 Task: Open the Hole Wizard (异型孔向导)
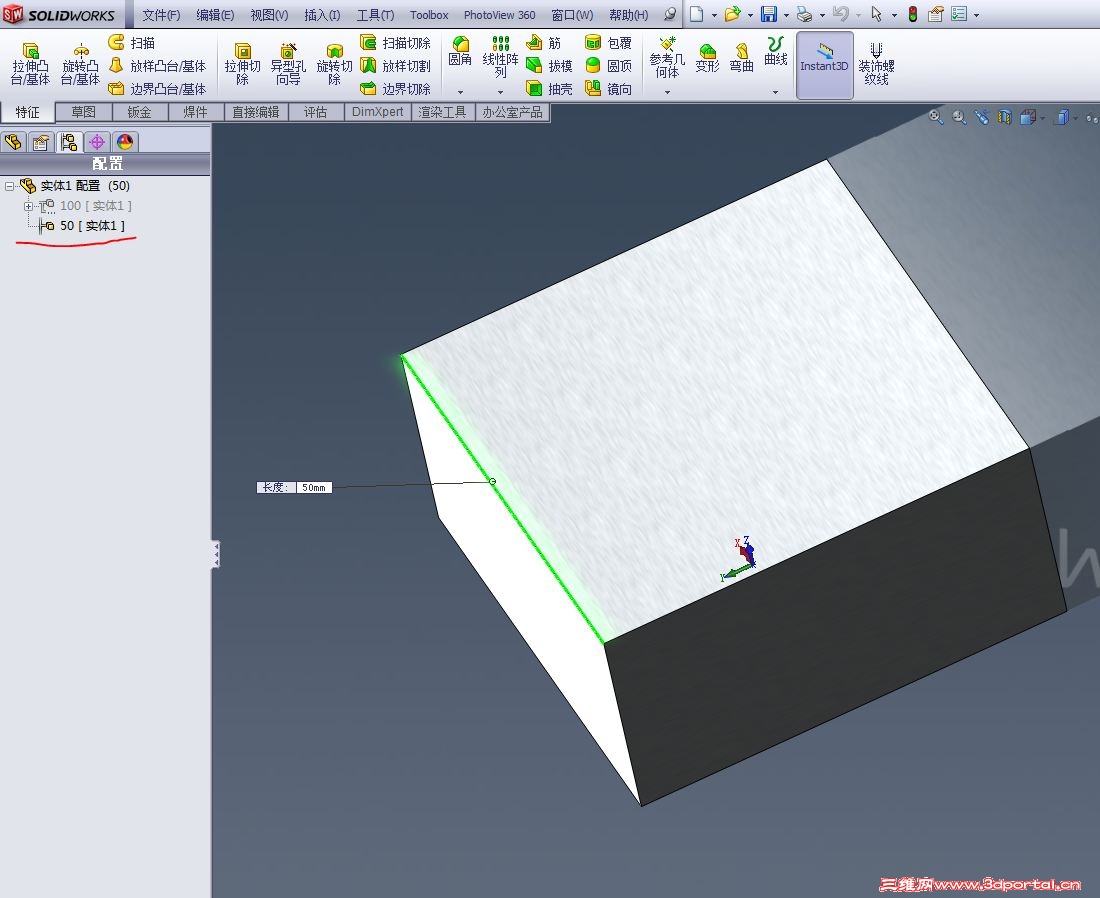pyautogui.click(x=288, y=64)
